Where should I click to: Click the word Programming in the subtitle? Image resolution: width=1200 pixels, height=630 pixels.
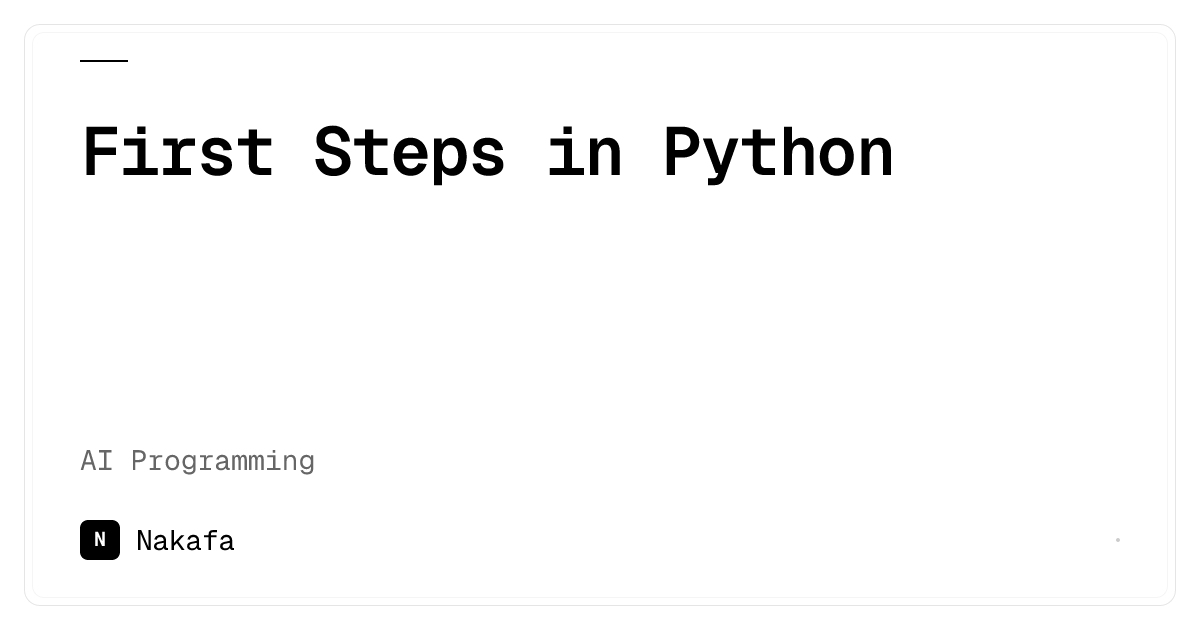[223, 462]
